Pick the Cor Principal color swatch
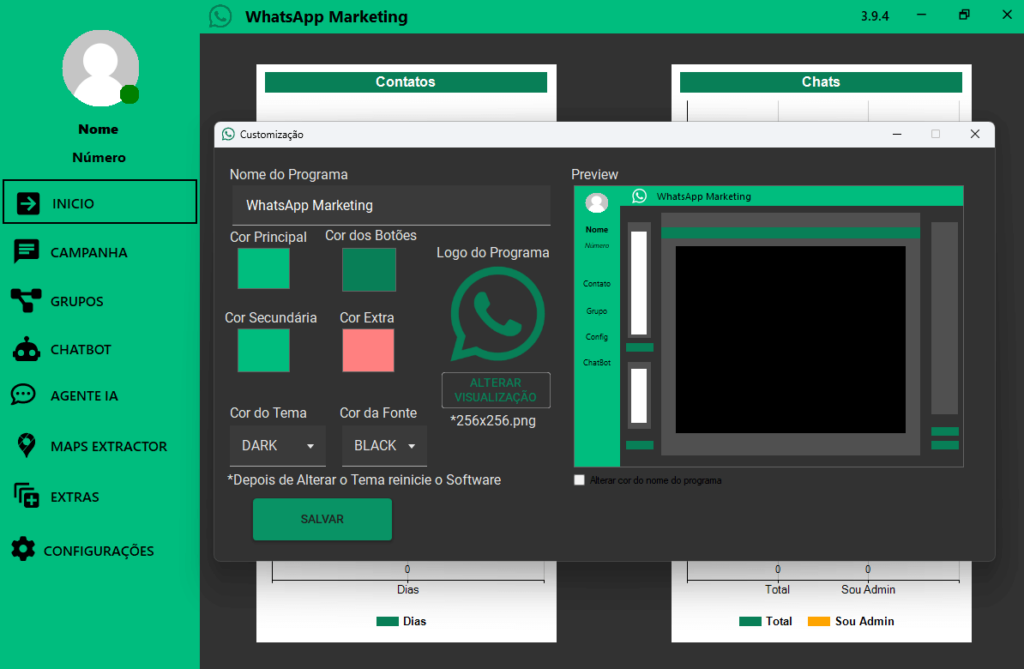The image size is (1024, 669). point(263,269)
